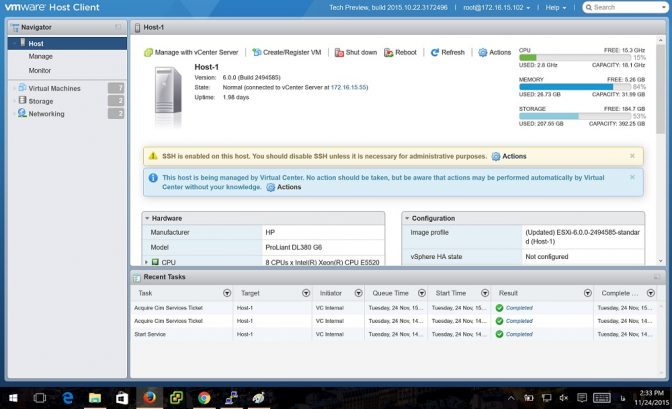672x409 pixels.
Task: Open Windows Store from taskbar
Action: click(122, 398)
